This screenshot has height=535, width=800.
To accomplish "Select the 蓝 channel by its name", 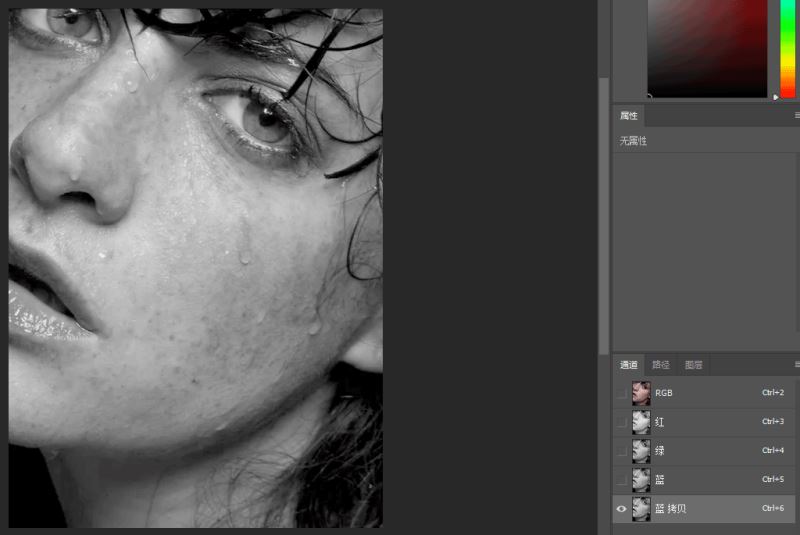I will [660, 480].
